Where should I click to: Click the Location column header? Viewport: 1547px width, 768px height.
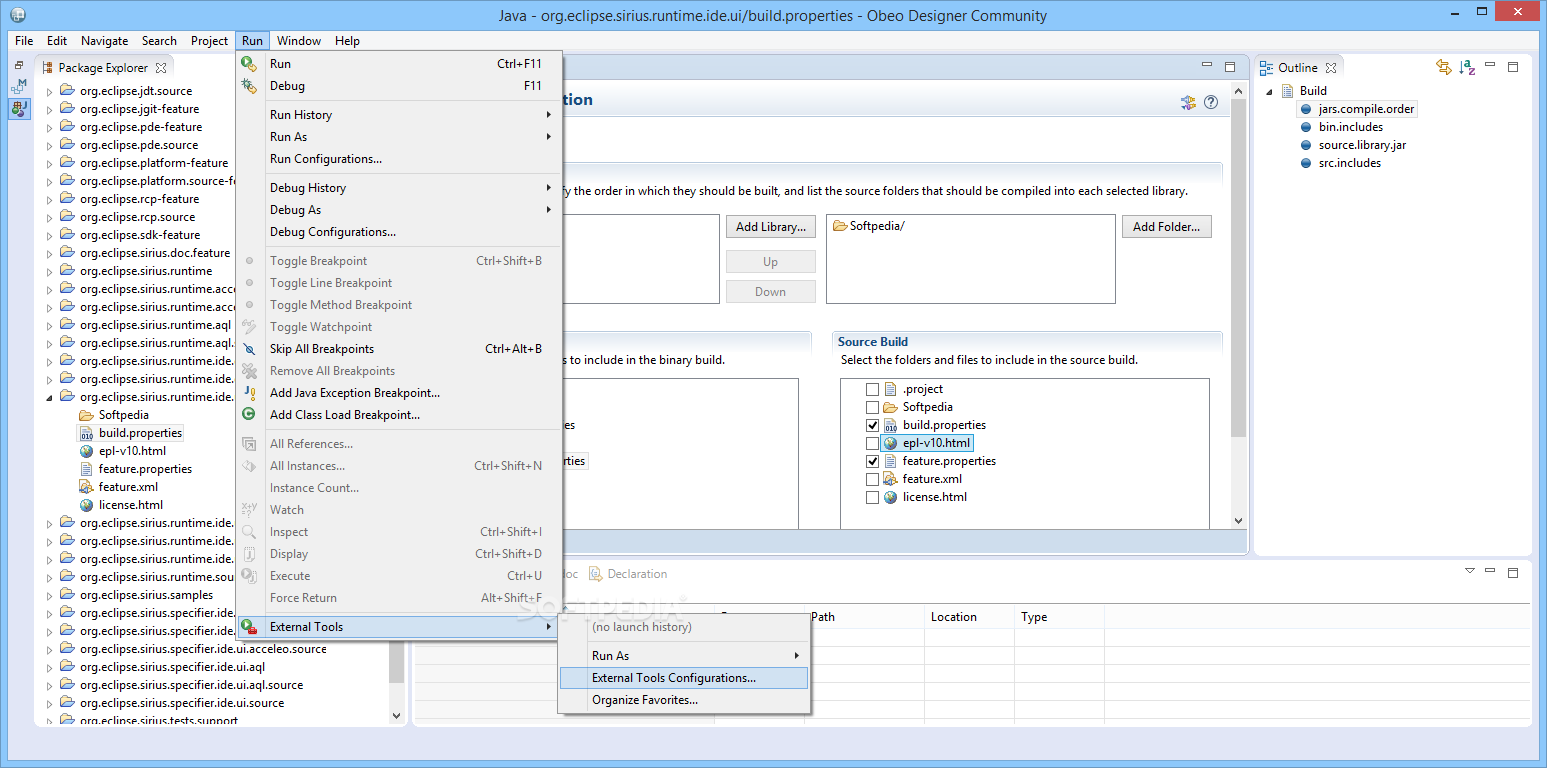coord(969,617)
